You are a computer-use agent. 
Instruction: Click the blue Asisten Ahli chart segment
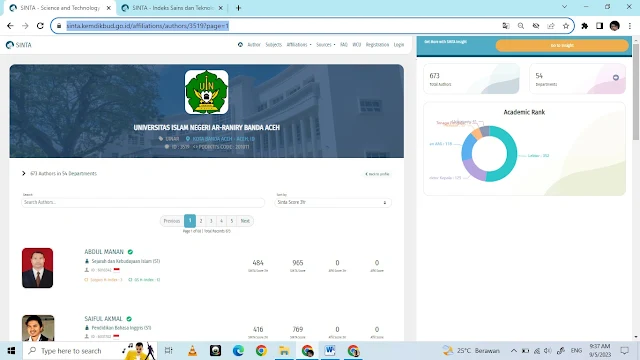click(x=468, y=147)
